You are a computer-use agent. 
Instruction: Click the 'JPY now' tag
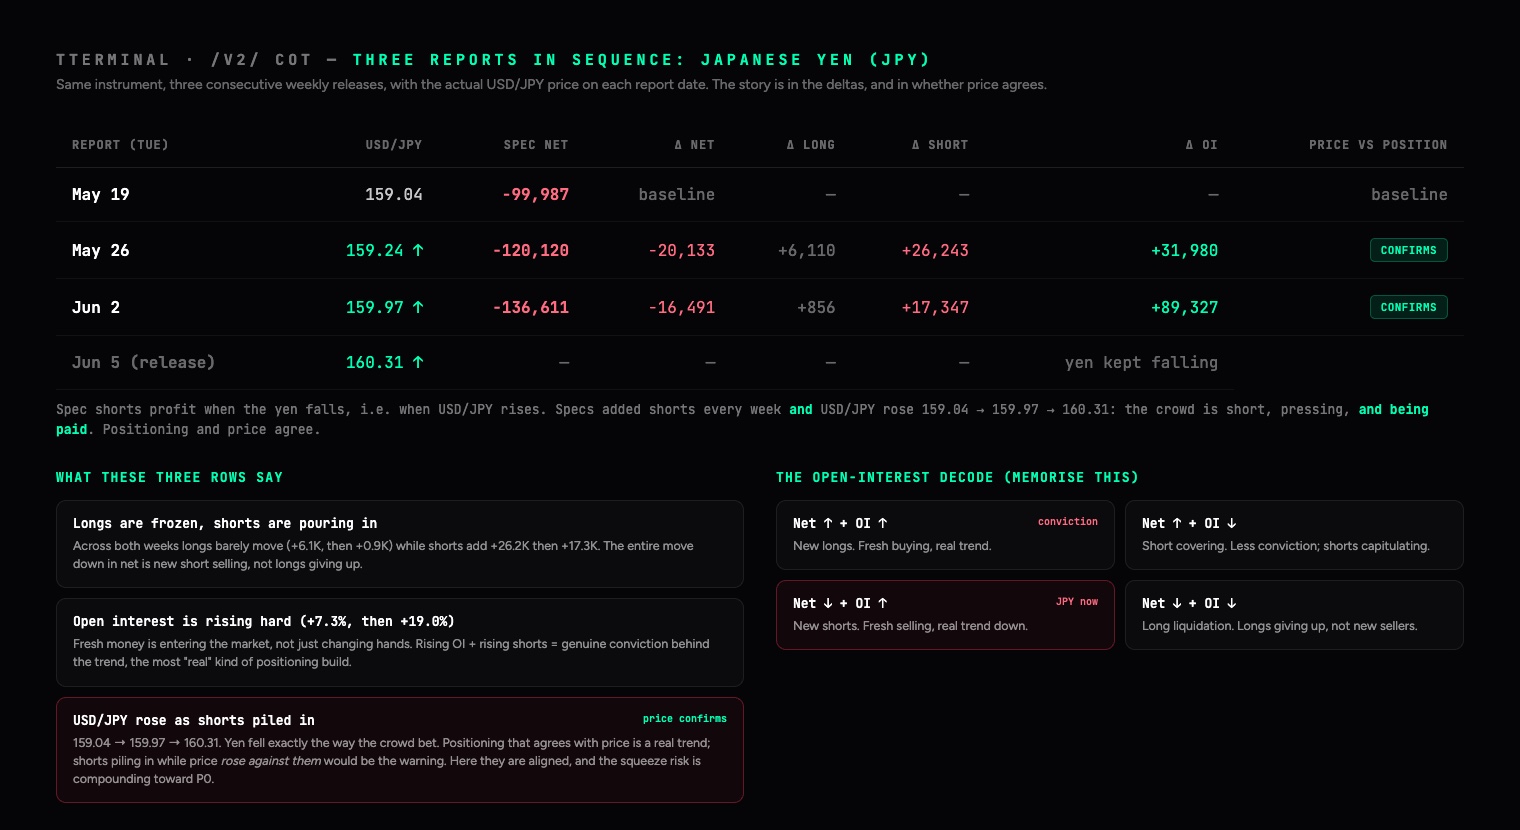point(1076,602)
